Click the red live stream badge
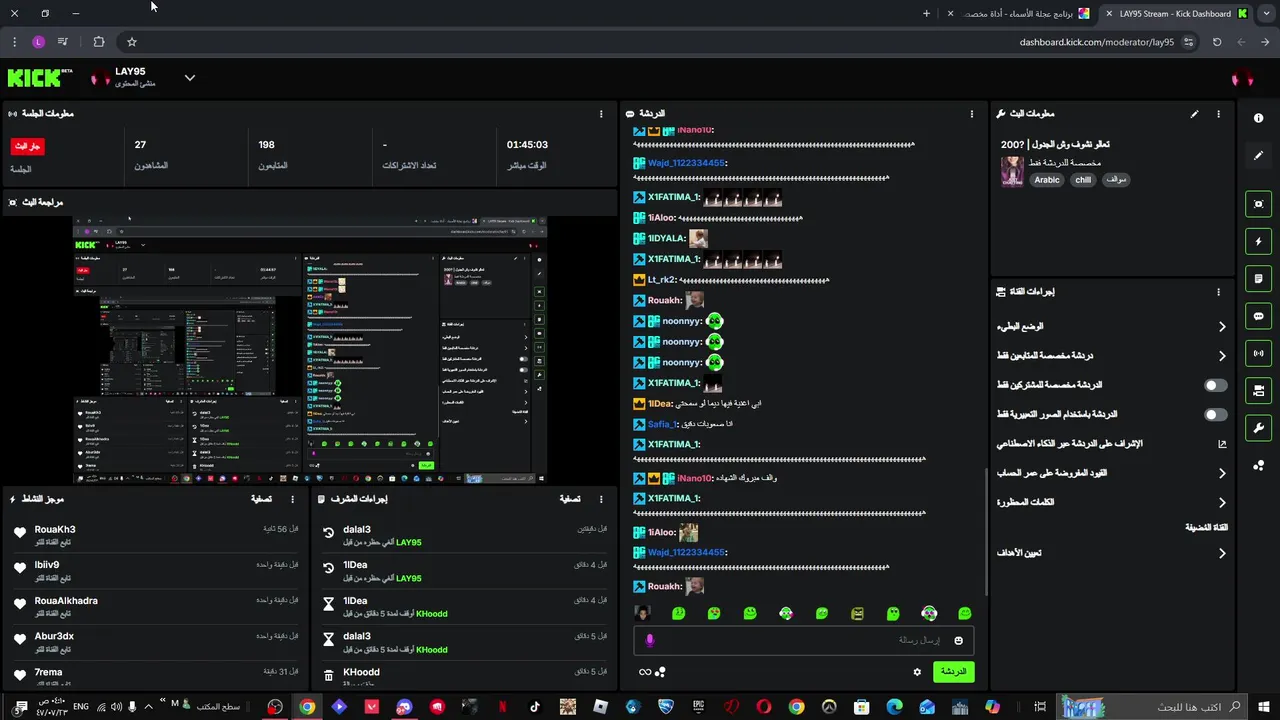Viewport: 1280px width, 720px height. pyautogui.click(x=28, y=146)
